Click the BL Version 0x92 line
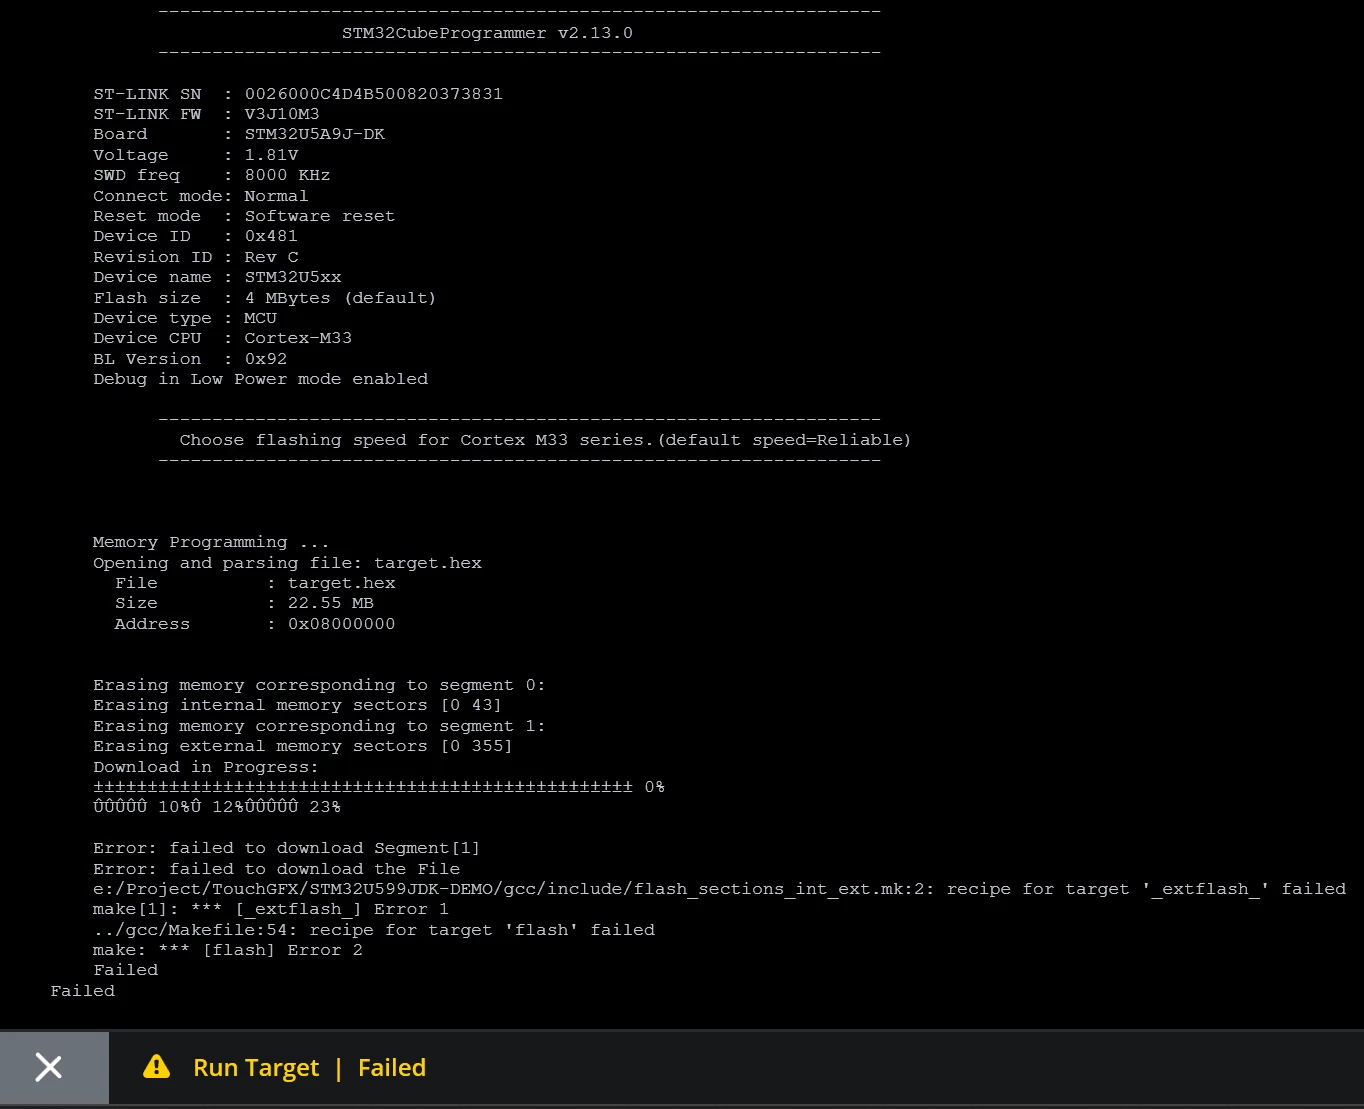1364x1109 pixels. 190,359
